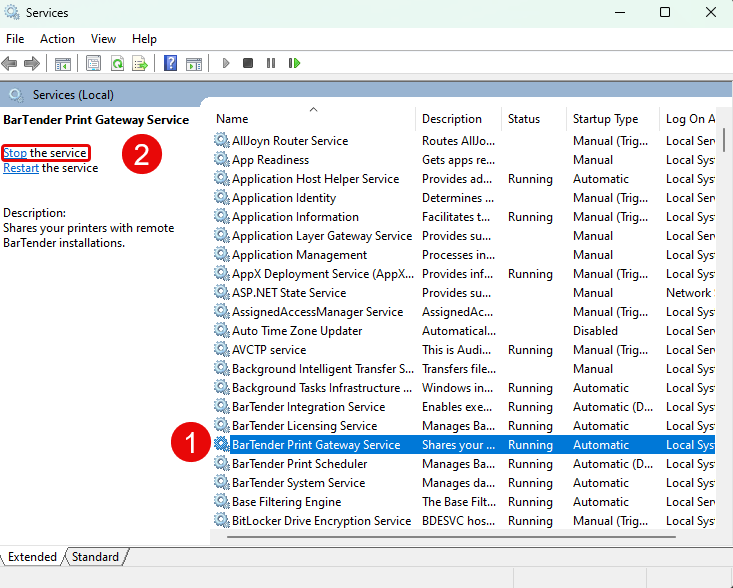Select BarTender Licensing Service row
The width and height of the screenshot is (733, 588).
[463, 425]
